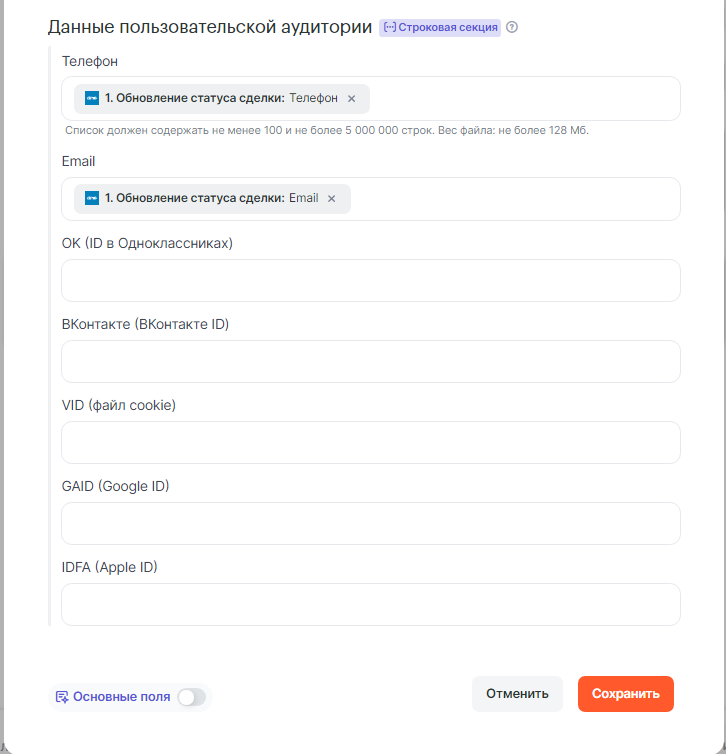Click empty area of the Email field
This screenshot has width=726, height=754.
point(510,199)
